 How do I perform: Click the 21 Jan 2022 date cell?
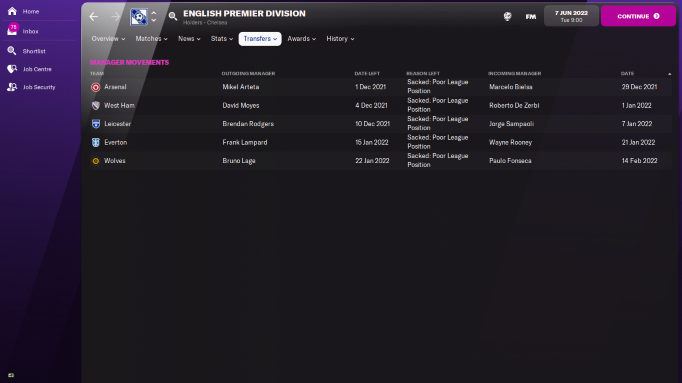point(638,142)
